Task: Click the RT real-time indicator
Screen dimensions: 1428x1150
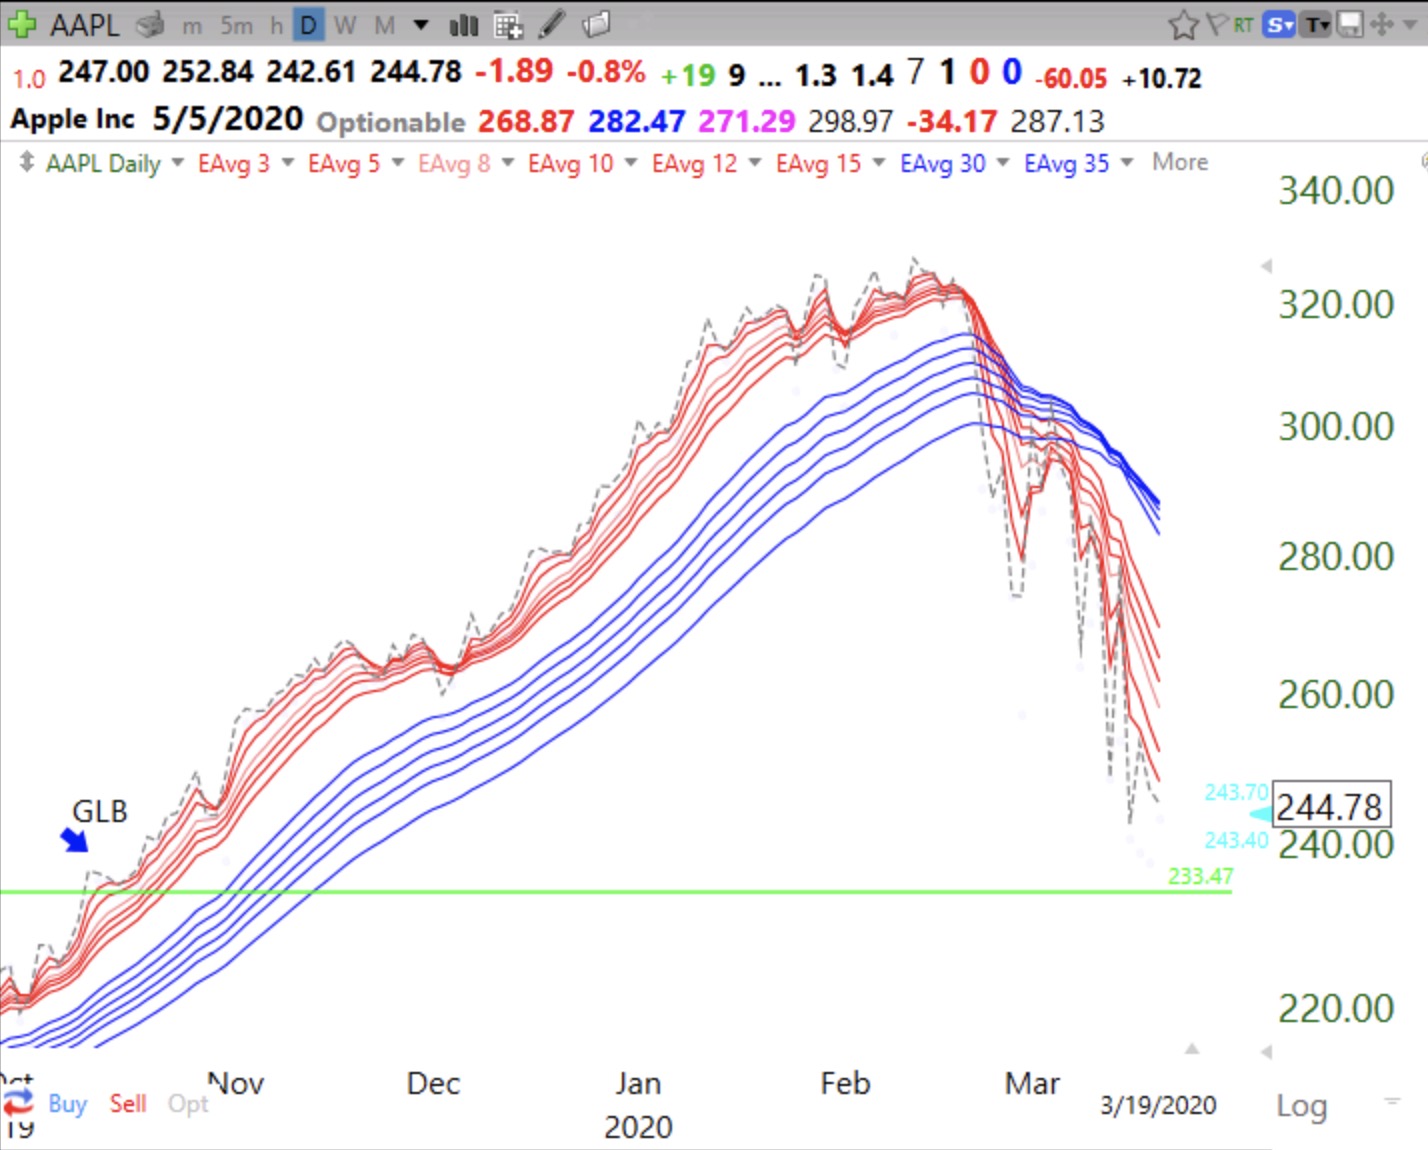Action: [x=1243, y=25]
